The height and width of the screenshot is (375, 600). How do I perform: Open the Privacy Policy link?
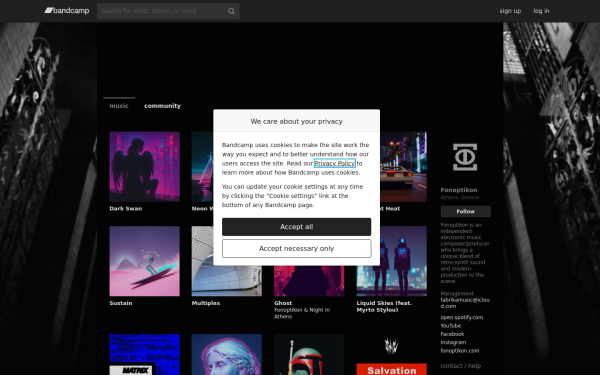(334, 163)
